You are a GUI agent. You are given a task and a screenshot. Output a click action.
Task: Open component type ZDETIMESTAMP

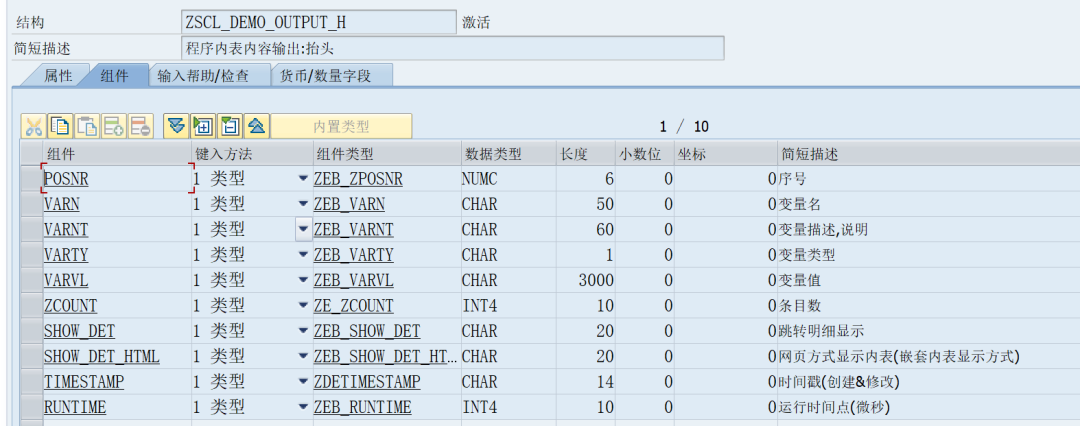(x=366, y=383)
